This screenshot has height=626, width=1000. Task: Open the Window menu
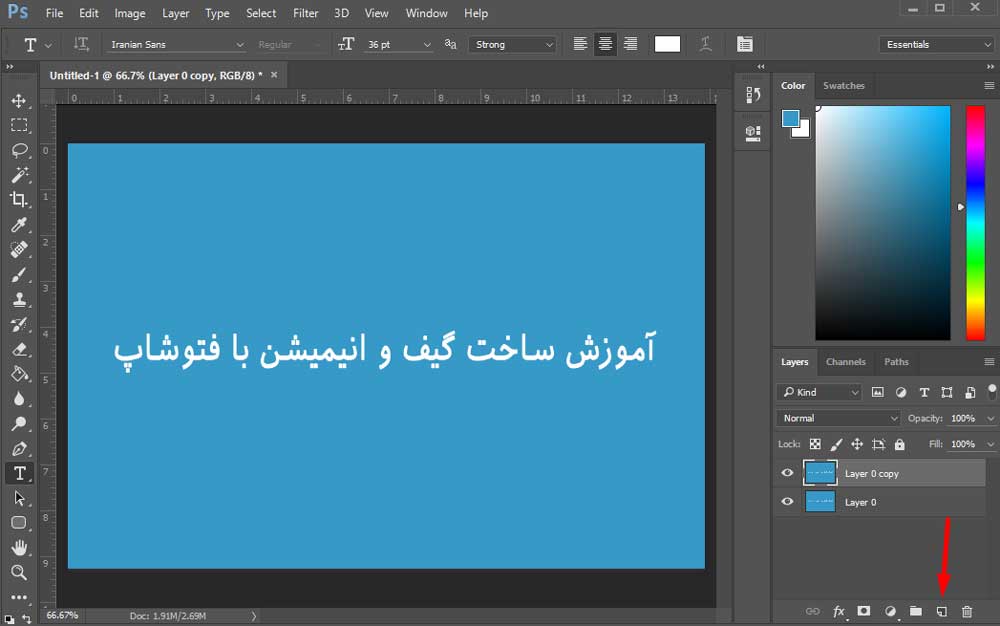(426, 13)
